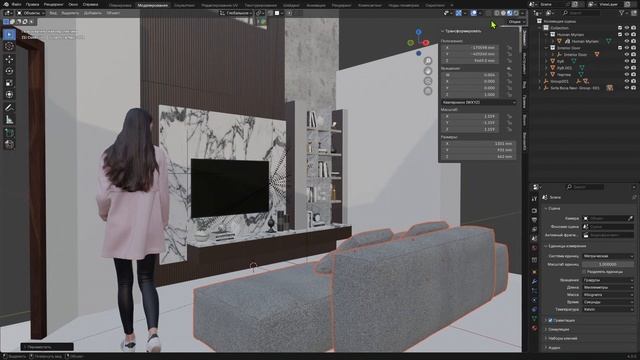The image size is (640, 360).
Task: Click the unit scale value field
Action: pyautogui.click(x=608, y=264)
